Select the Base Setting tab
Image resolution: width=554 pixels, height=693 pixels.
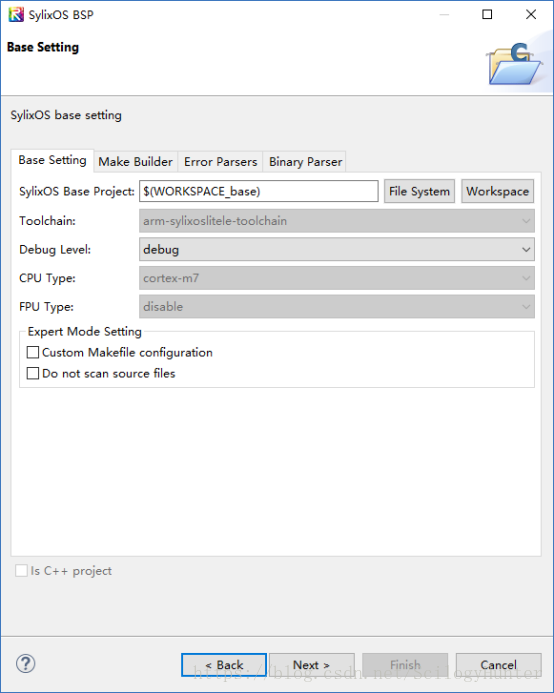[52, 160]
